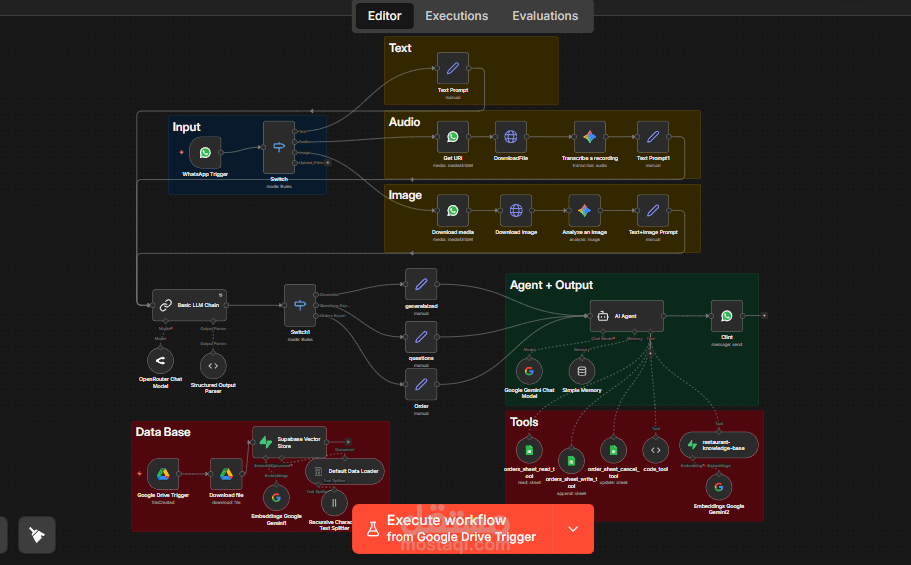
Task: Click the Input sticky note title
Action: [186, 127]
